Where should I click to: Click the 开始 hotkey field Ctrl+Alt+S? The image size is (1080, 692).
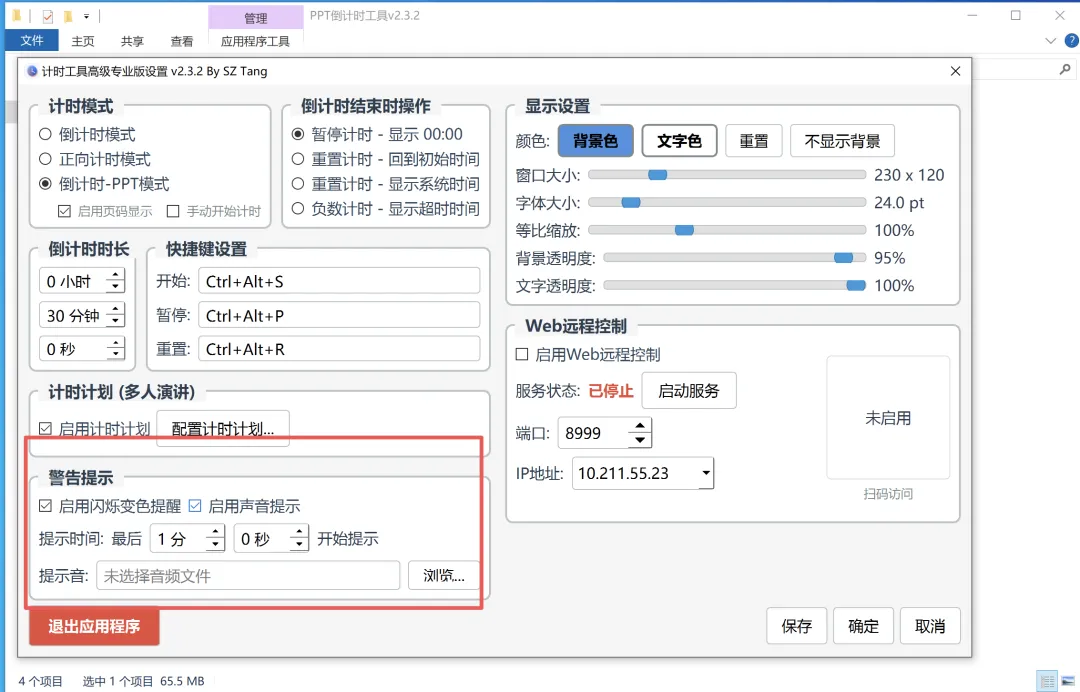pos(339,282)
